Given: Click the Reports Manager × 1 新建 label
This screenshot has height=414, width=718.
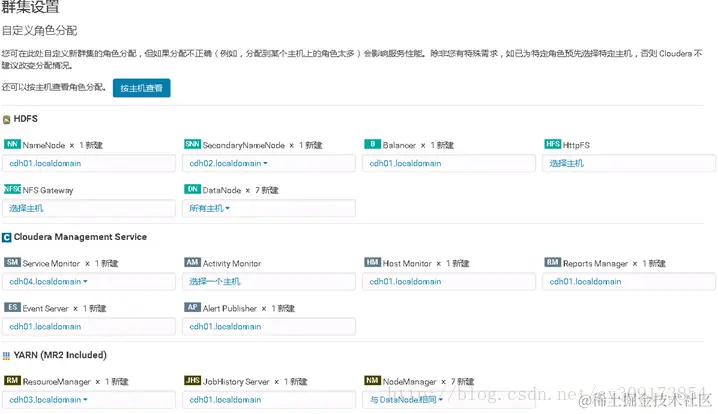Looking at the screenshot, I should click(x=614, y=263).
